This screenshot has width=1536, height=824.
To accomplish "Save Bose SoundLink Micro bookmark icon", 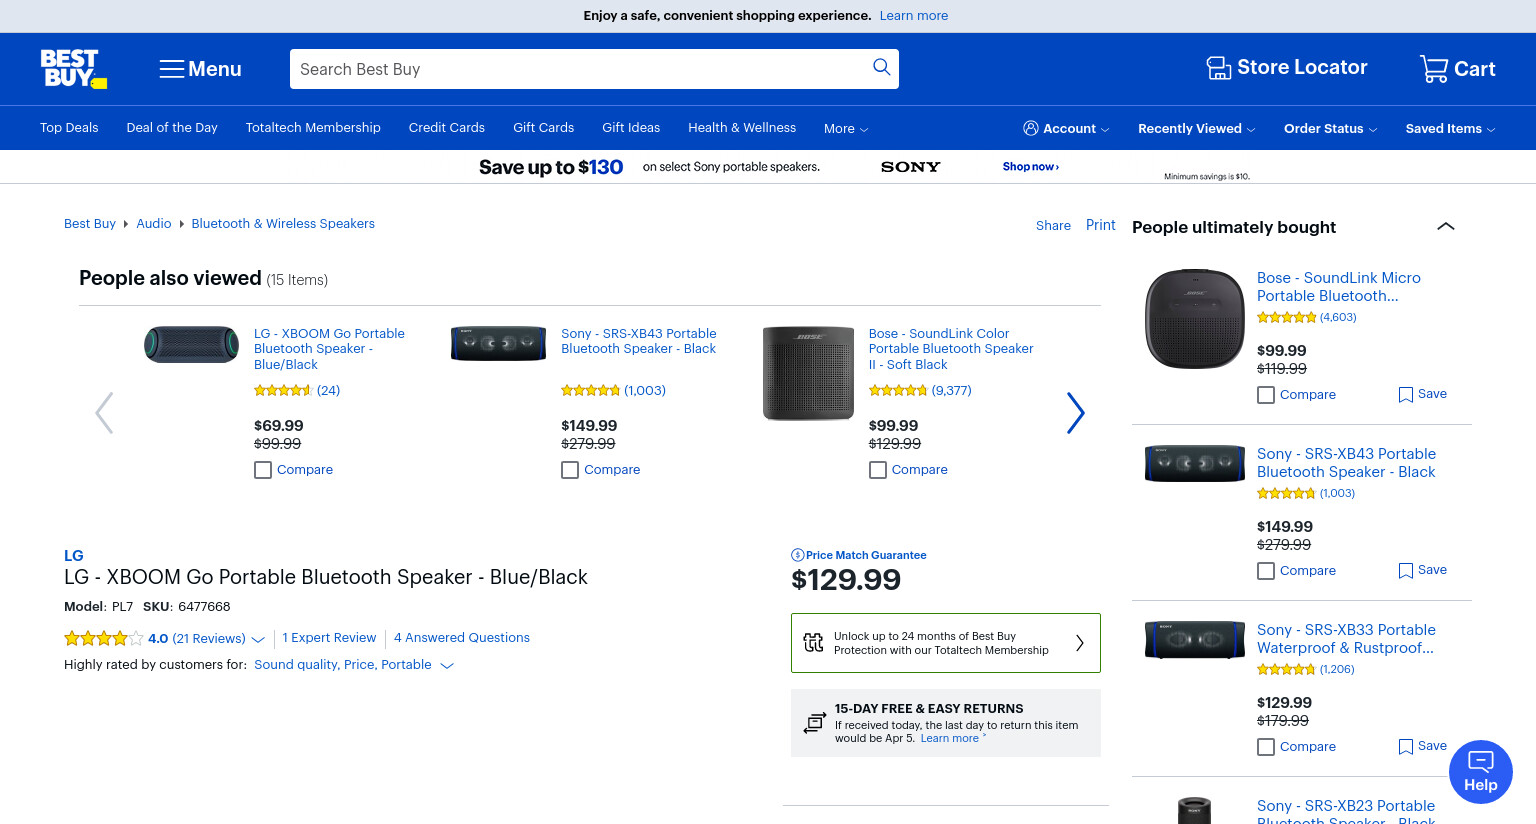I will pyautogui.click(x=1405, y=395).
